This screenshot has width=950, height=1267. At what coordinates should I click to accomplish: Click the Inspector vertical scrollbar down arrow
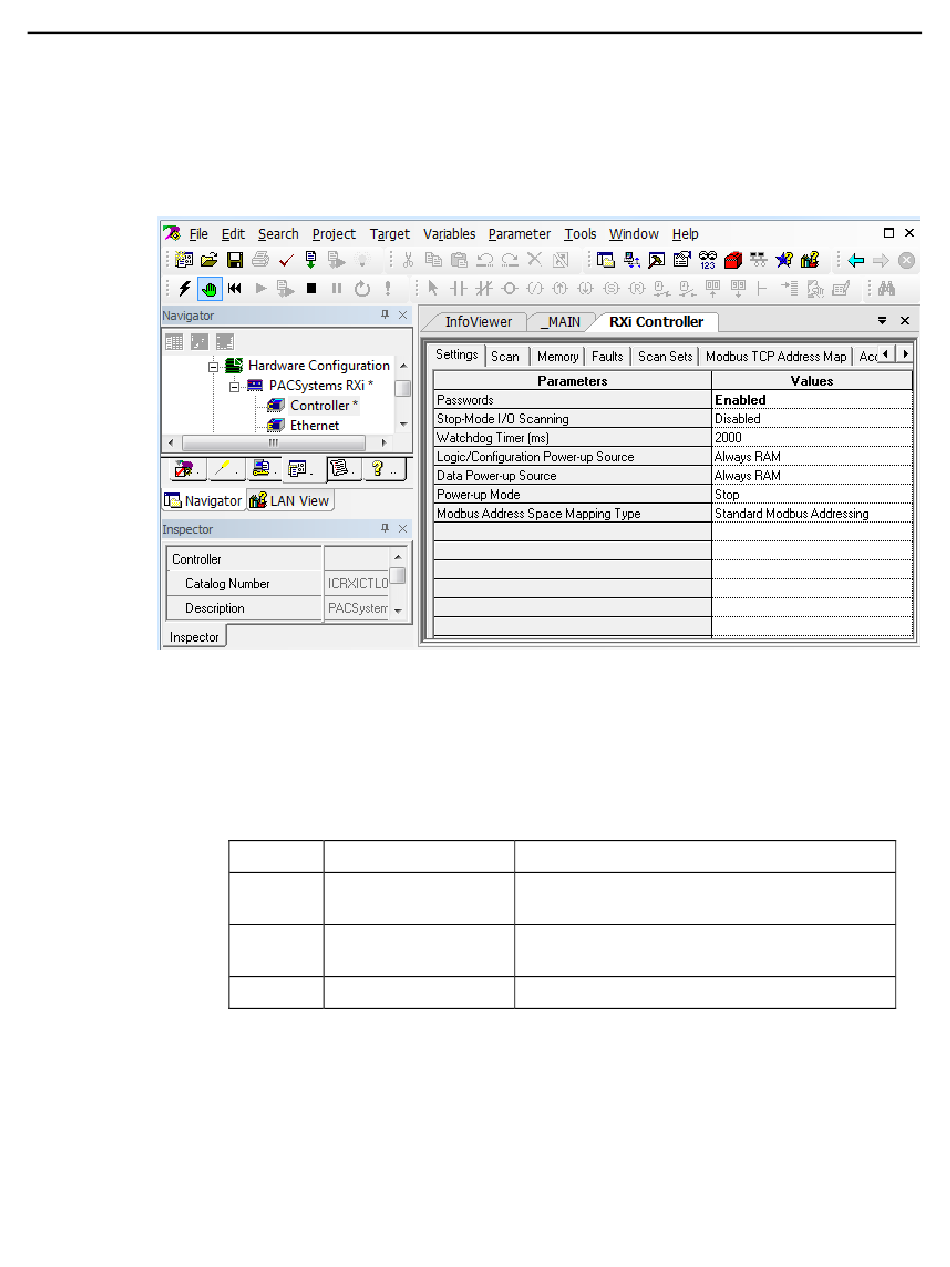coord(398,611)
